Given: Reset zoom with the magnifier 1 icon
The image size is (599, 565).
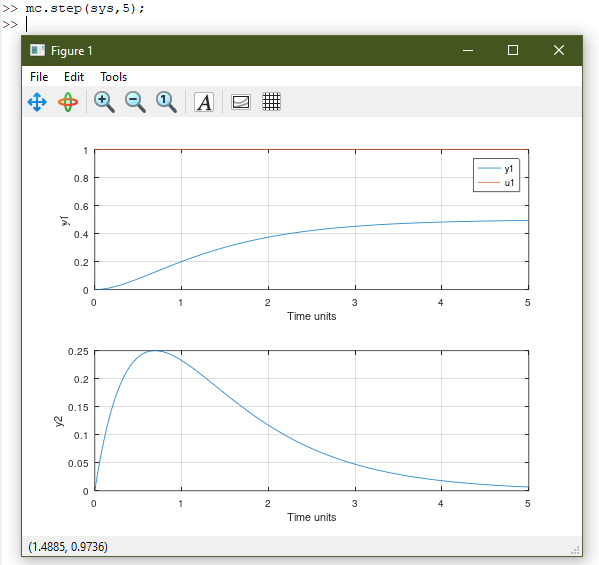Looking at the screenshot, I should click(166, 102).
